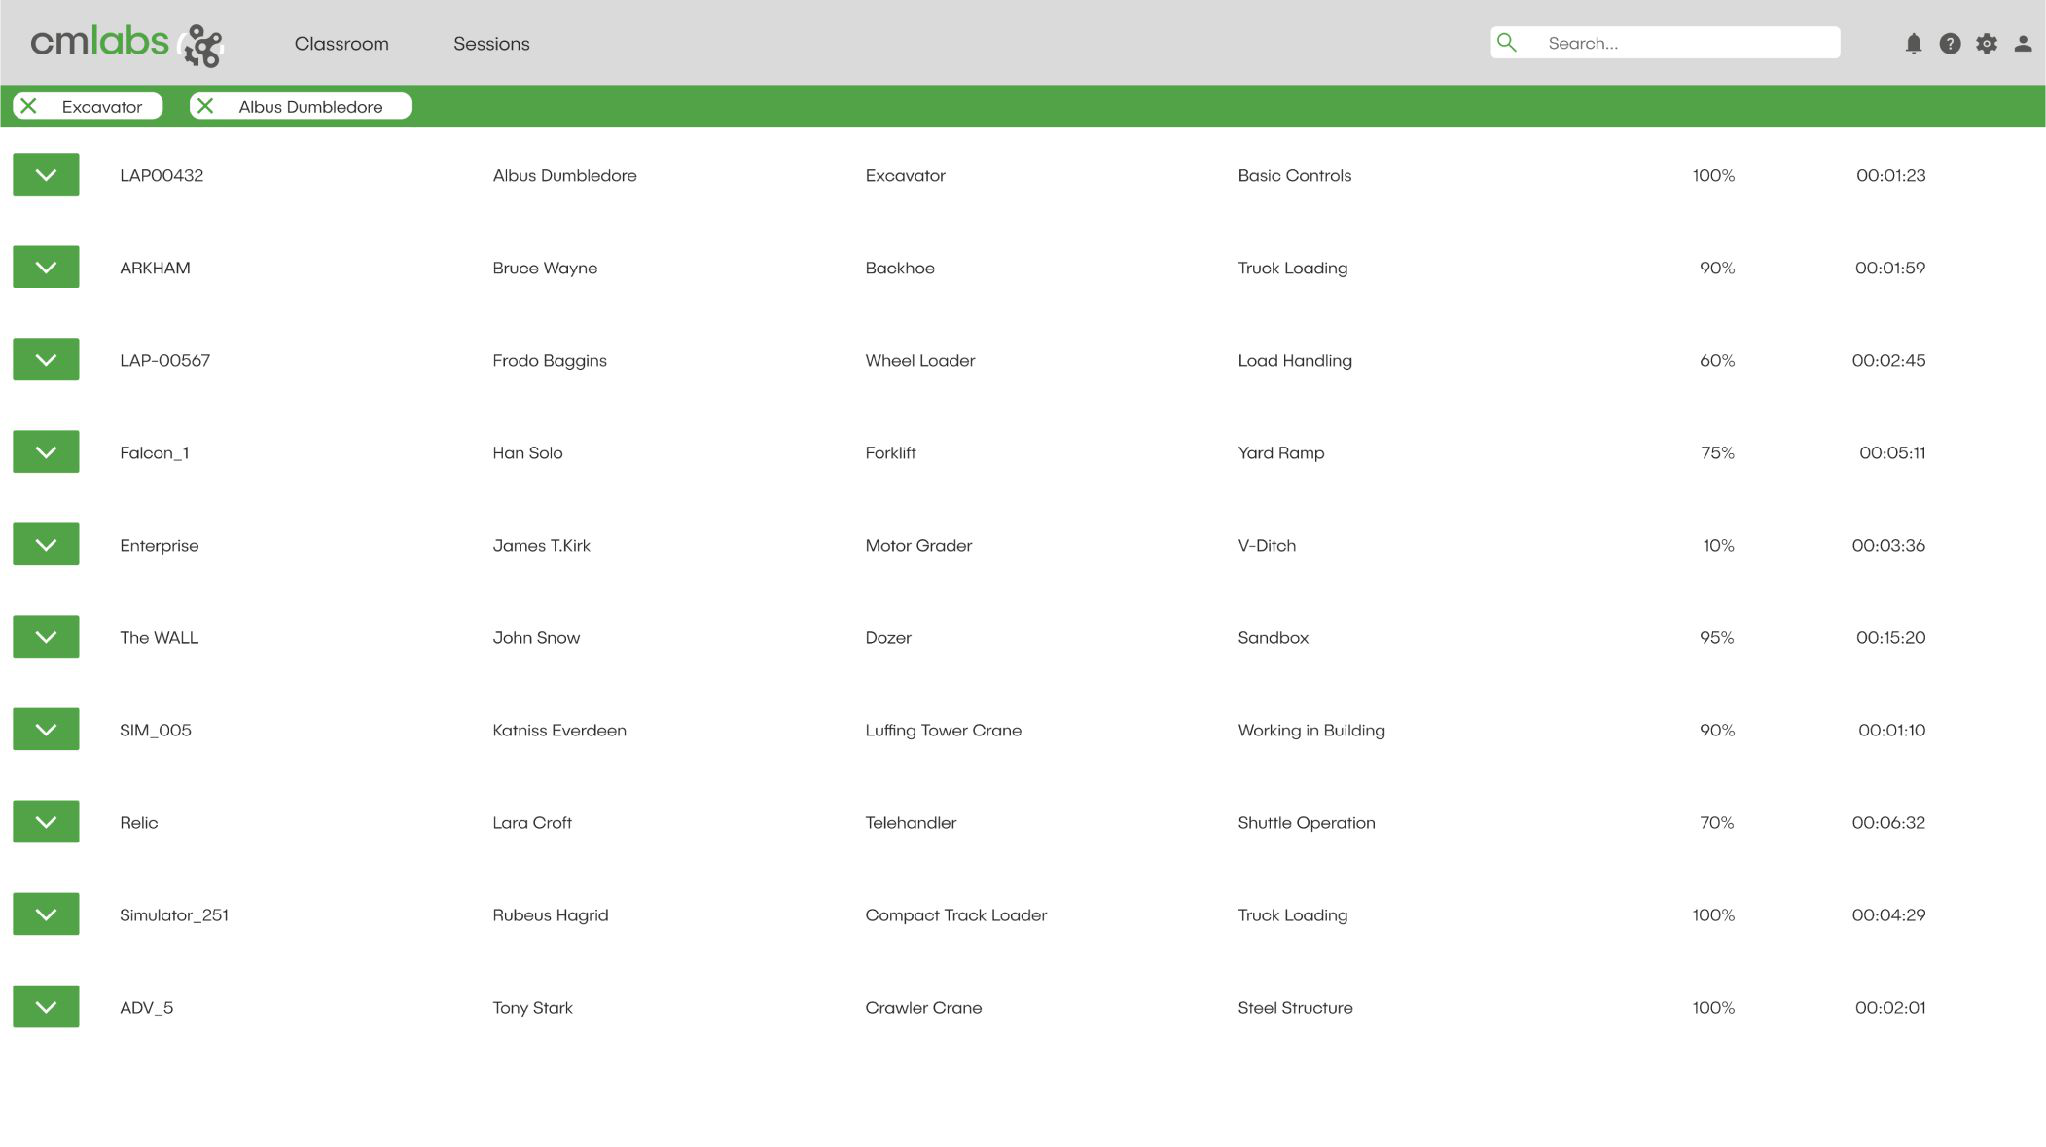Click the Yard Ramp exercise

coord(1280,452)
